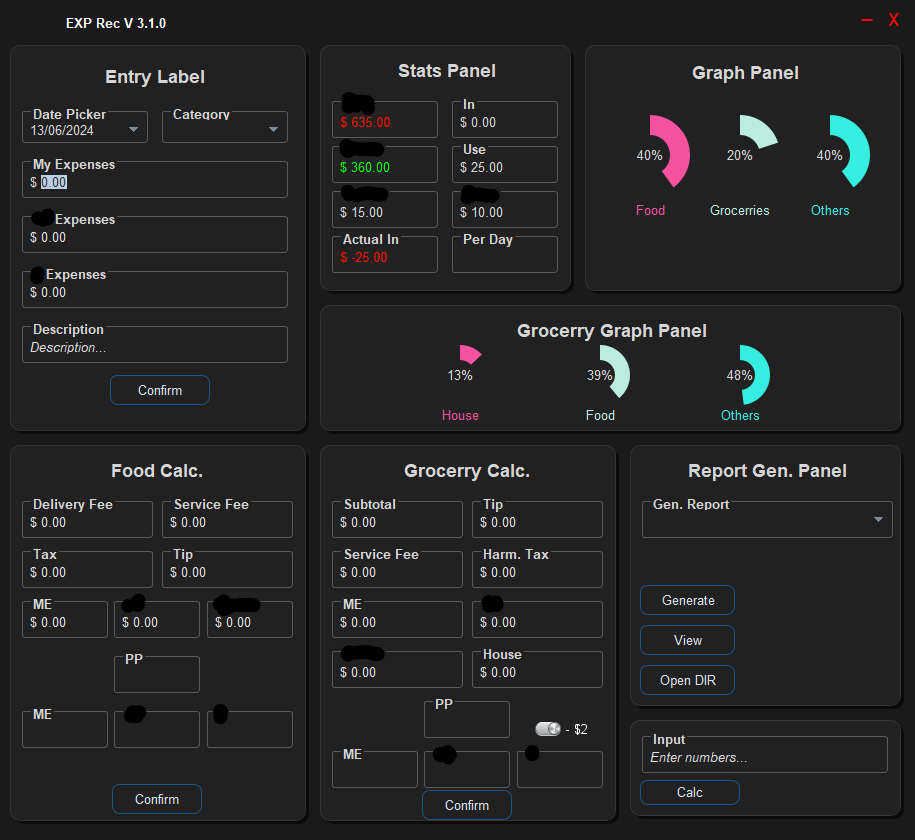The height and width of the screenshot is (840, 915).
Task: Confirm the Food Calc values
Action: pyautogui.click(x=156, y=799)
